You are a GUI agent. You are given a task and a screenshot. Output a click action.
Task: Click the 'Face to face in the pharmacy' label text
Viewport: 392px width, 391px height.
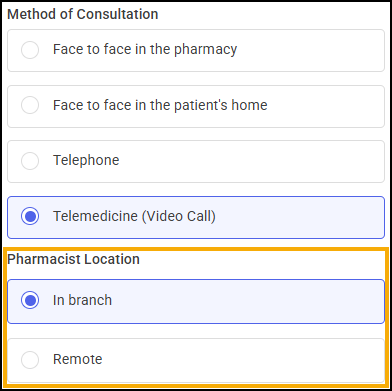click(x=145, y=49)
